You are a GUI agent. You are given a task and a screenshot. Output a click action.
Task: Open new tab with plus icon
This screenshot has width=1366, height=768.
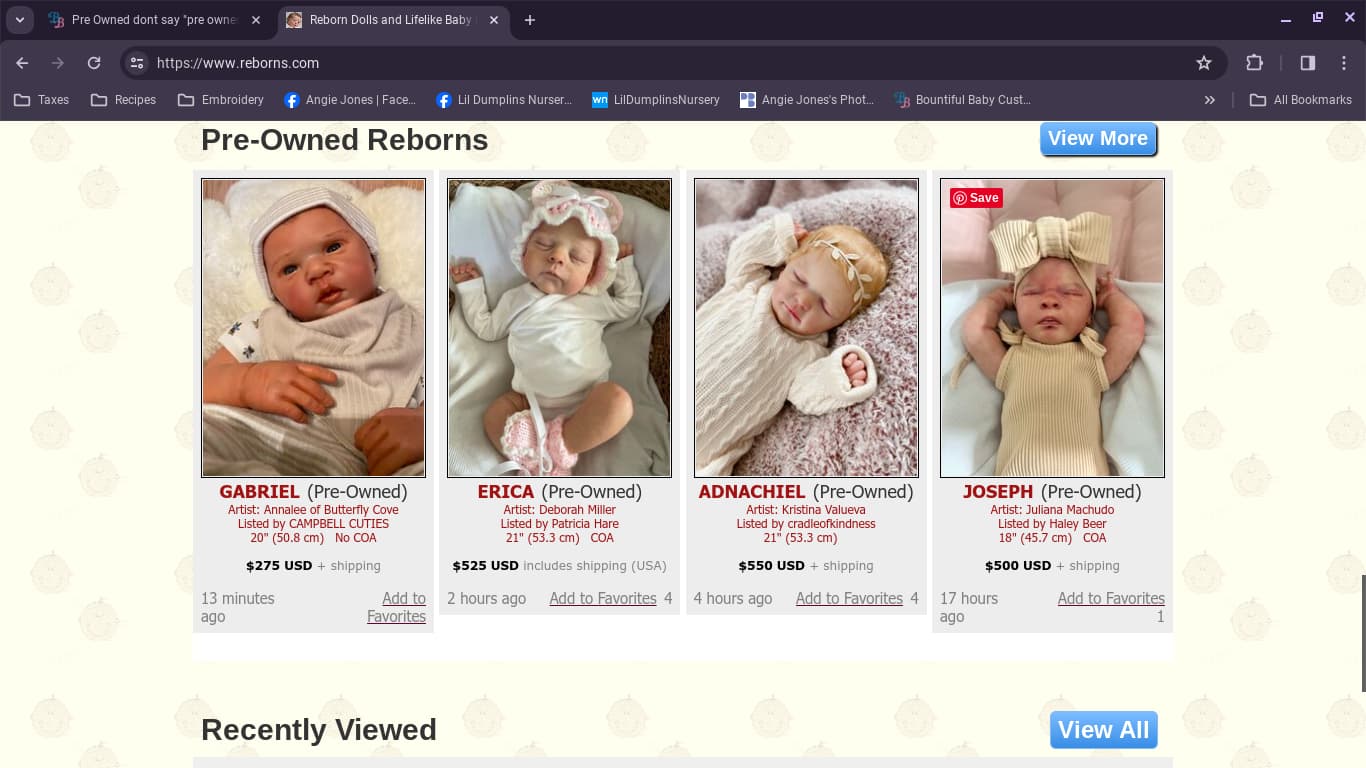coord(530,20)
